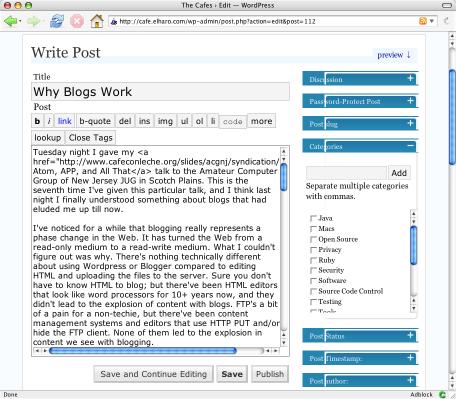
Task: Open the home page icon
Action: click(97, 21)
